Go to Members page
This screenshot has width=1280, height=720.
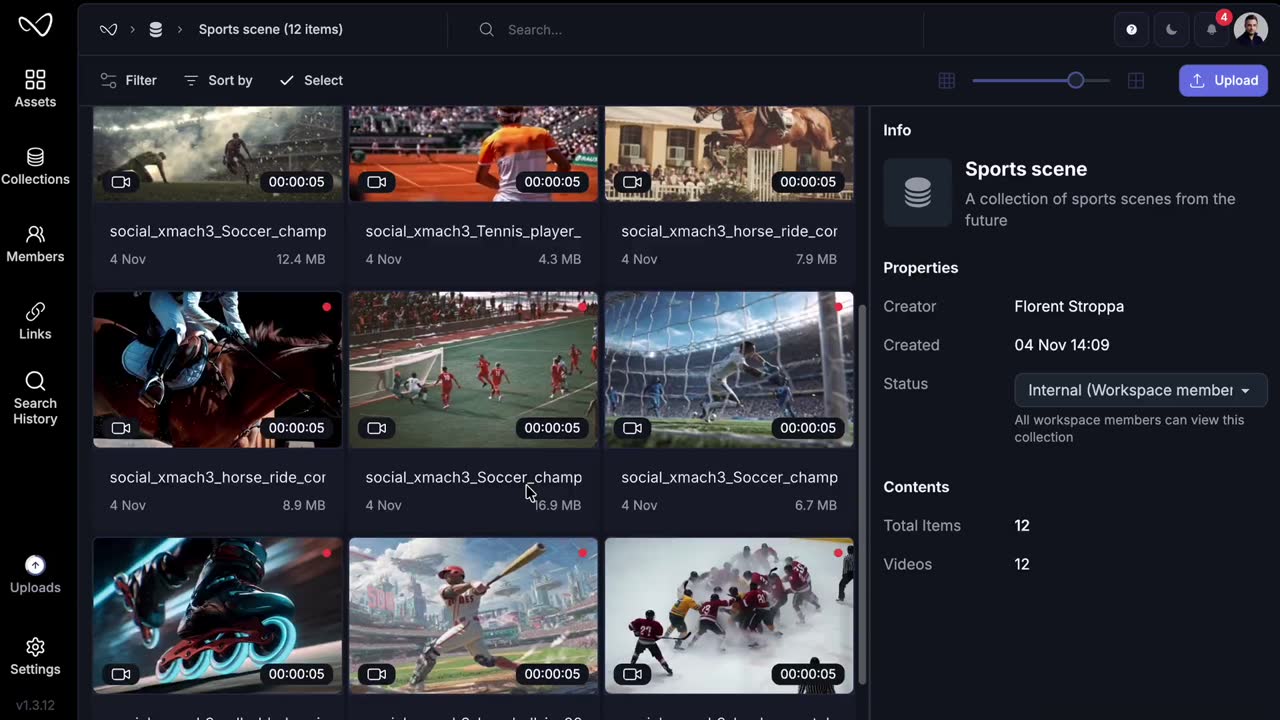[x=35, y=243]
